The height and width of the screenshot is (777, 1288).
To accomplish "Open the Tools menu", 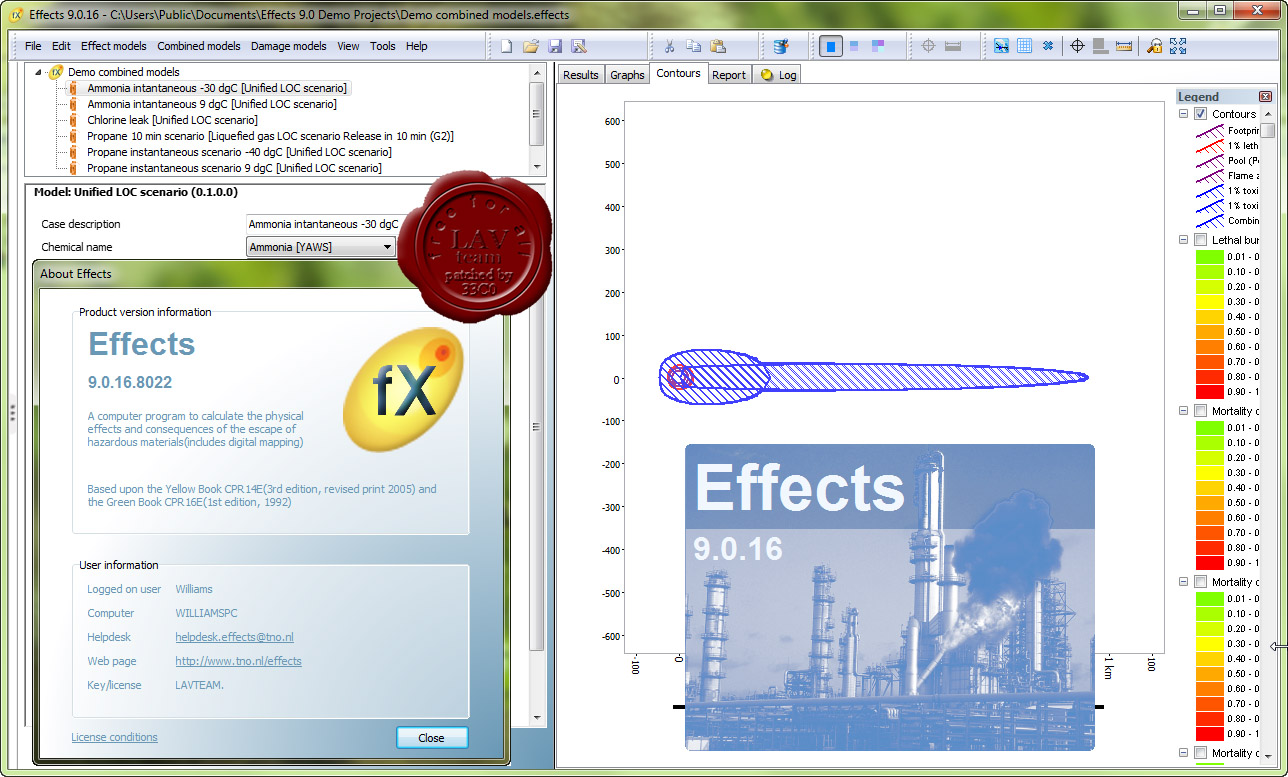I will tap(383, 46).
